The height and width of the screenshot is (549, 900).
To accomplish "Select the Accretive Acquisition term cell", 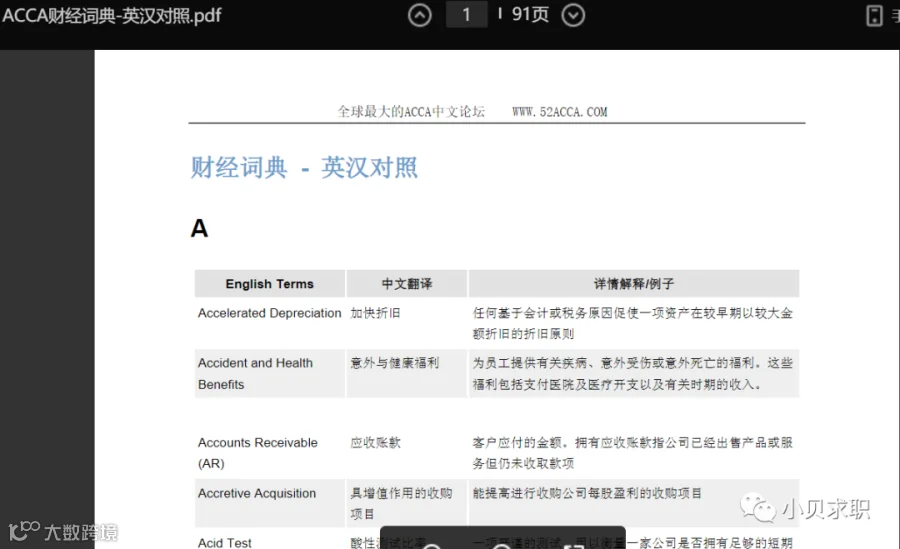I will [270, 502].
